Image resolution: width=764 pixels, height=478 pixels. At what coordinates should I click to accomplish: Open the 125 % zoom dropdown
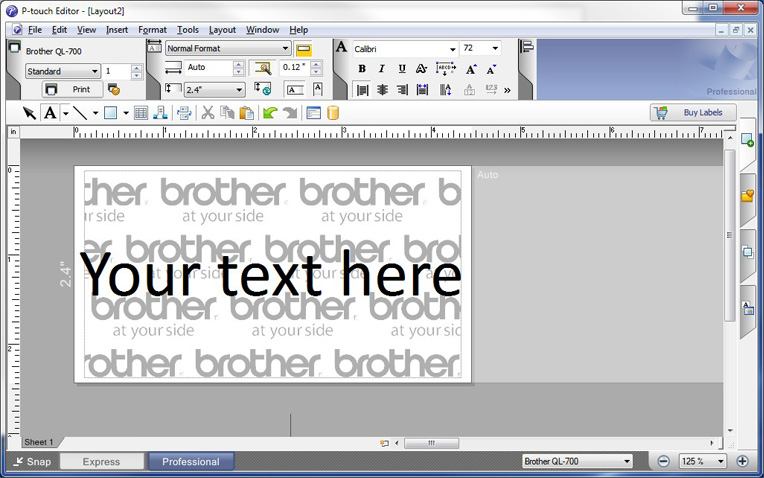[721, 461]
